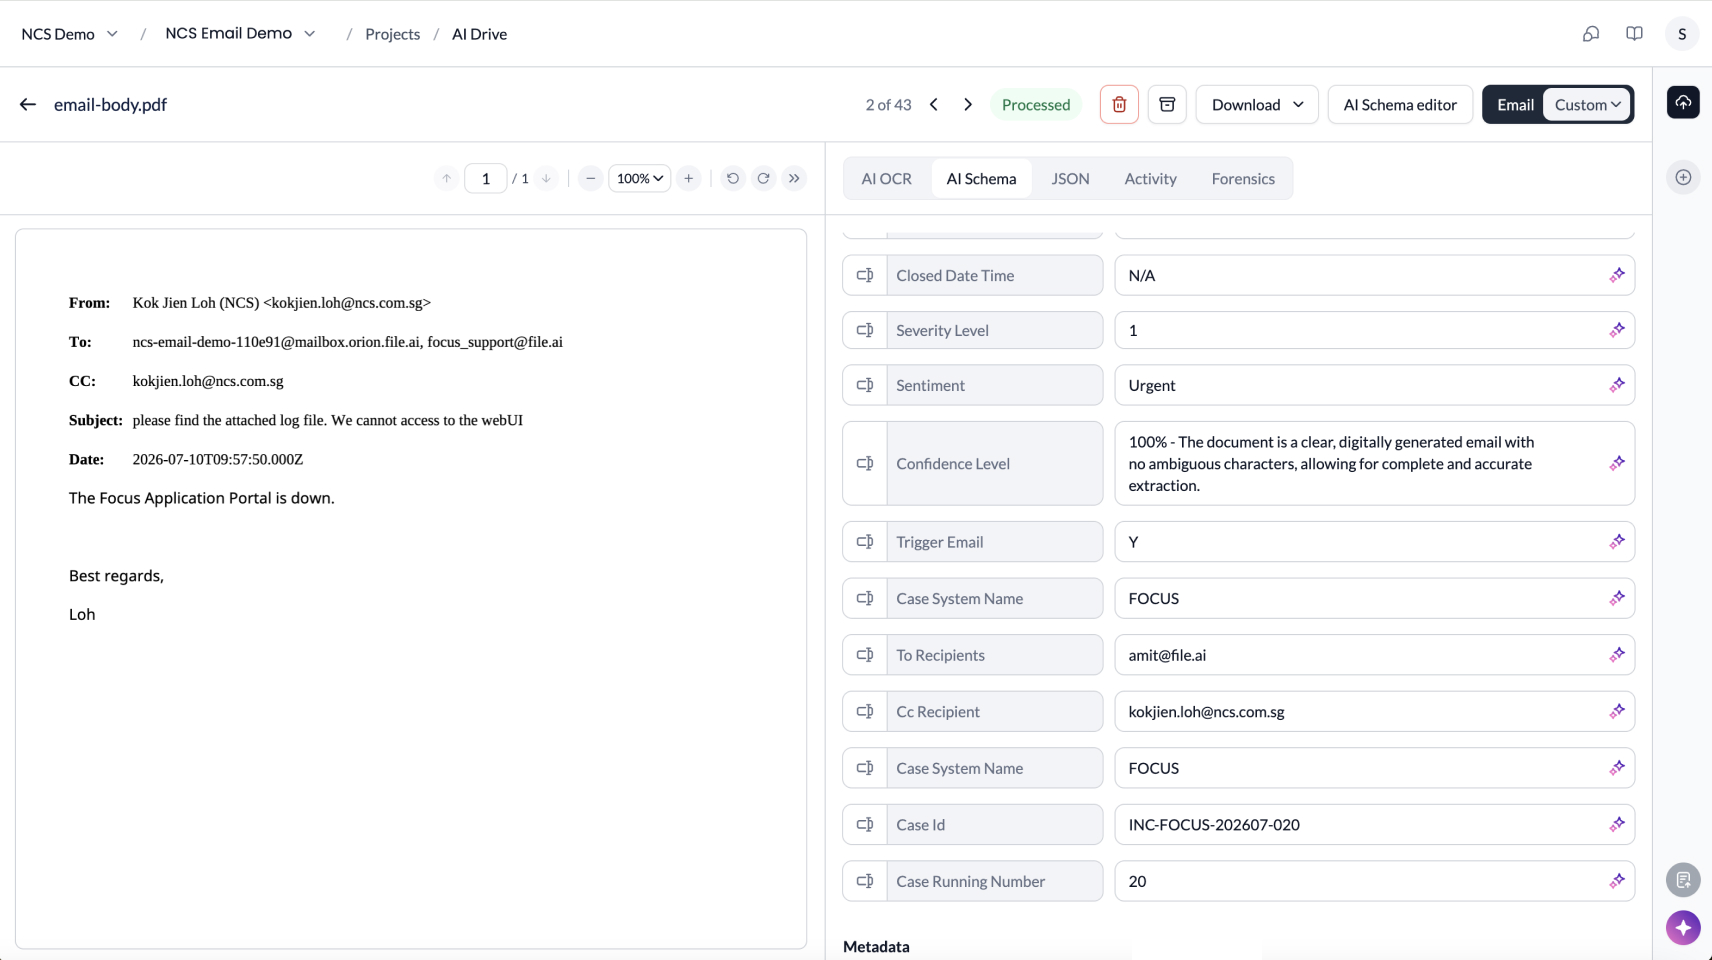Viewport: 1712px width, 960px height.
Task: Open the next document with the right chevron
Action: coord(968,104)
